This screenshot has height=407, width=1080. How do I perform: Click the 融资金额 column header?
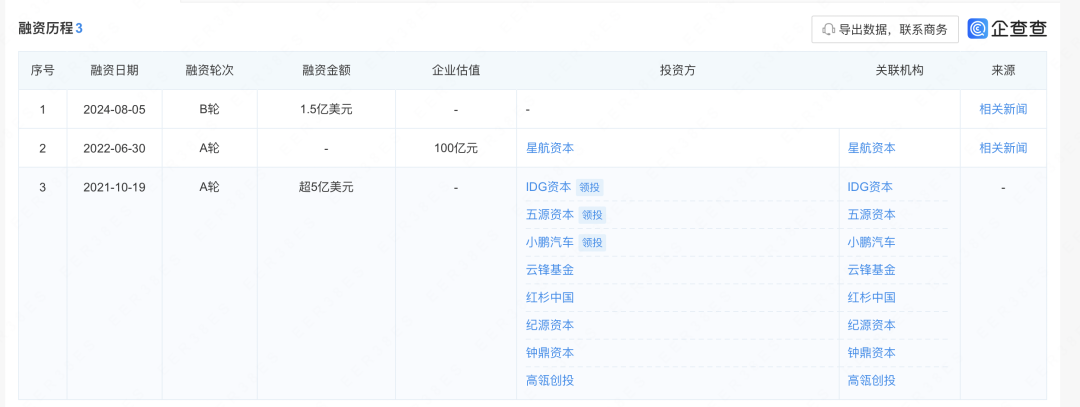pyautogui.click(x=326, y=70)
